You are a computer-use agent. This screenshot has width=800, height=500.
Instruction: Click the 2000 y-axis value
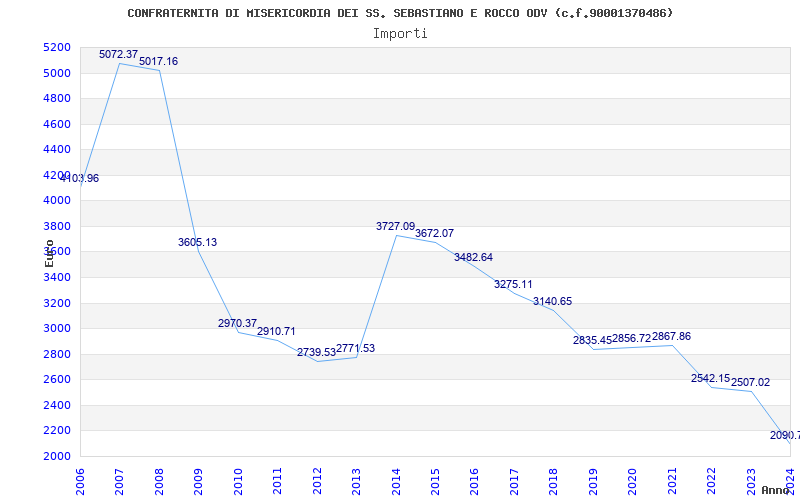(57, 456)
